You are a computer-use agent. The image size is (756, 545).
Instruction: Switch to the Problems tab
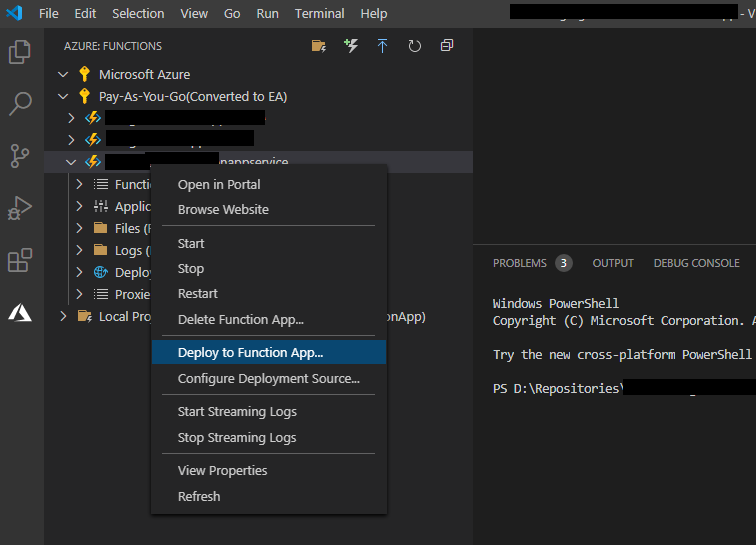tap(532, 263)
